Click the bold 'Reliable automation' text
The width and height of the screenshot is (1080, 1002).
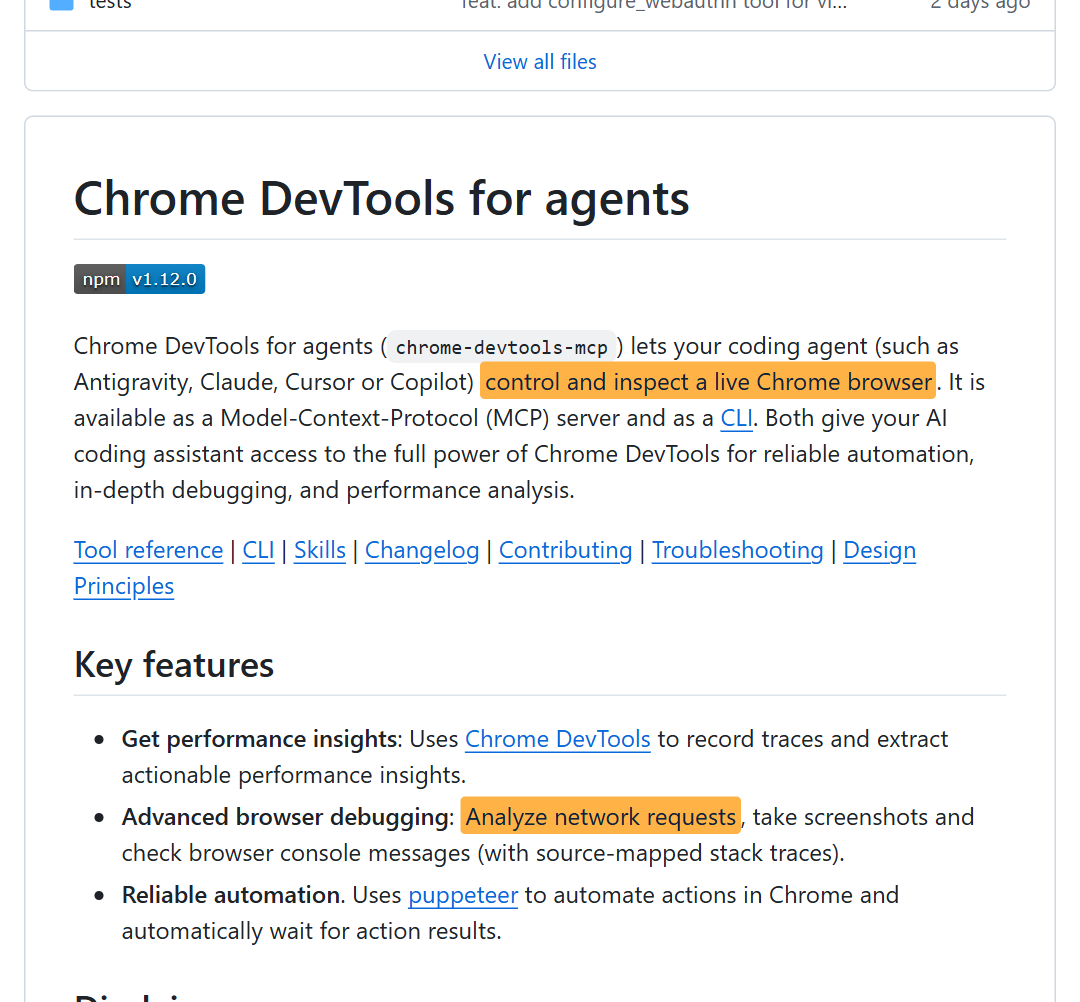point(230,895)
